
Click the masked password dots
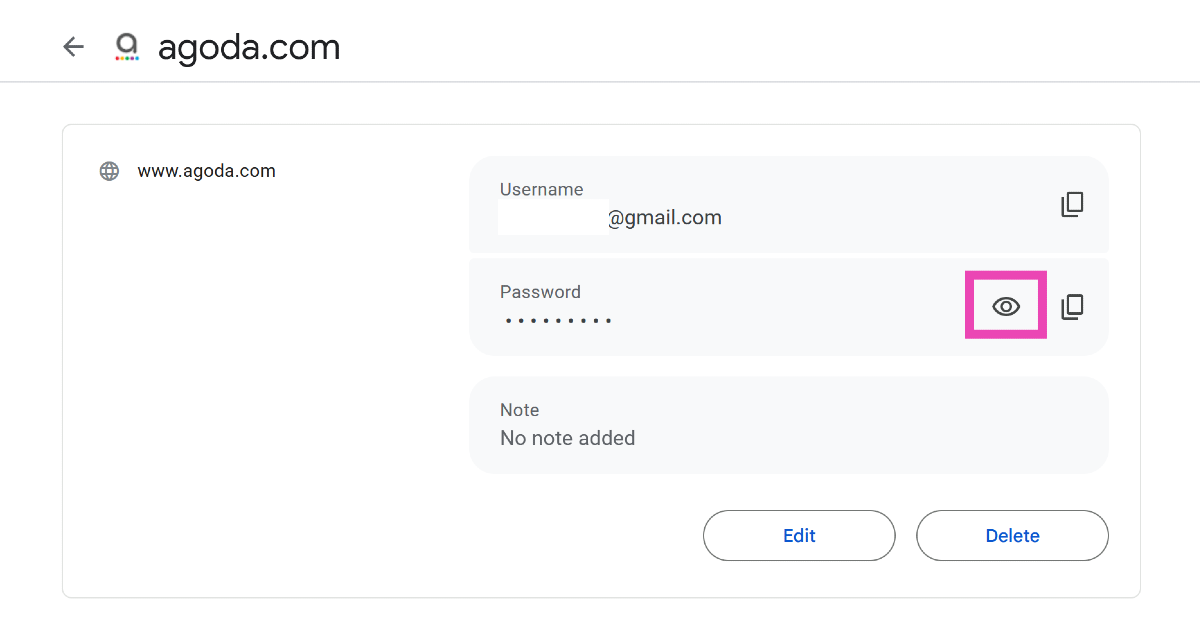point(558,321)
